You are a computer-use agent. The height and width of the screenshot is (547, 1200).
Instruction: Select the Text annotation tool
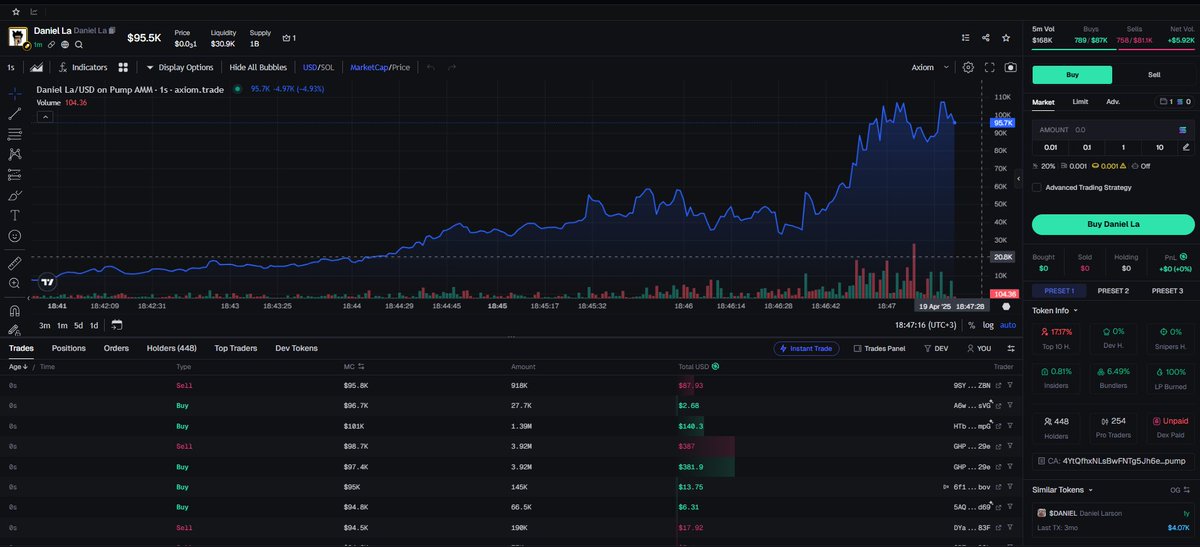point(15,215)
